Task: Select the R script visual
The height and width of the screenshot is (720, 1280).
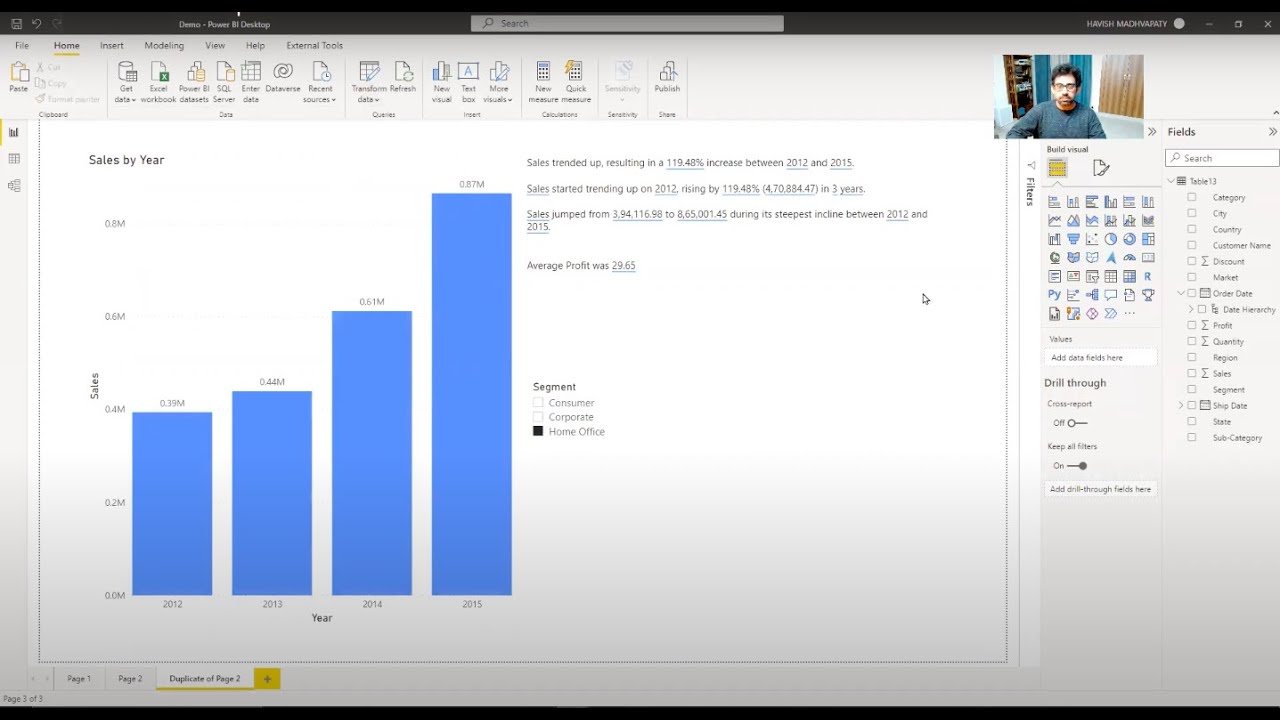Action: pyautogui.click(x=1148, y=276)
